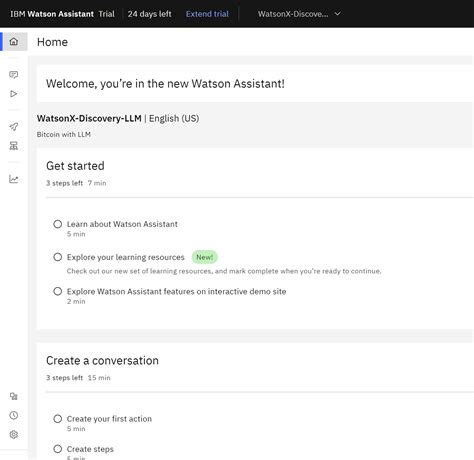
Task: Open 'Explore your learning resources' link text
Action: pos(125,257)
